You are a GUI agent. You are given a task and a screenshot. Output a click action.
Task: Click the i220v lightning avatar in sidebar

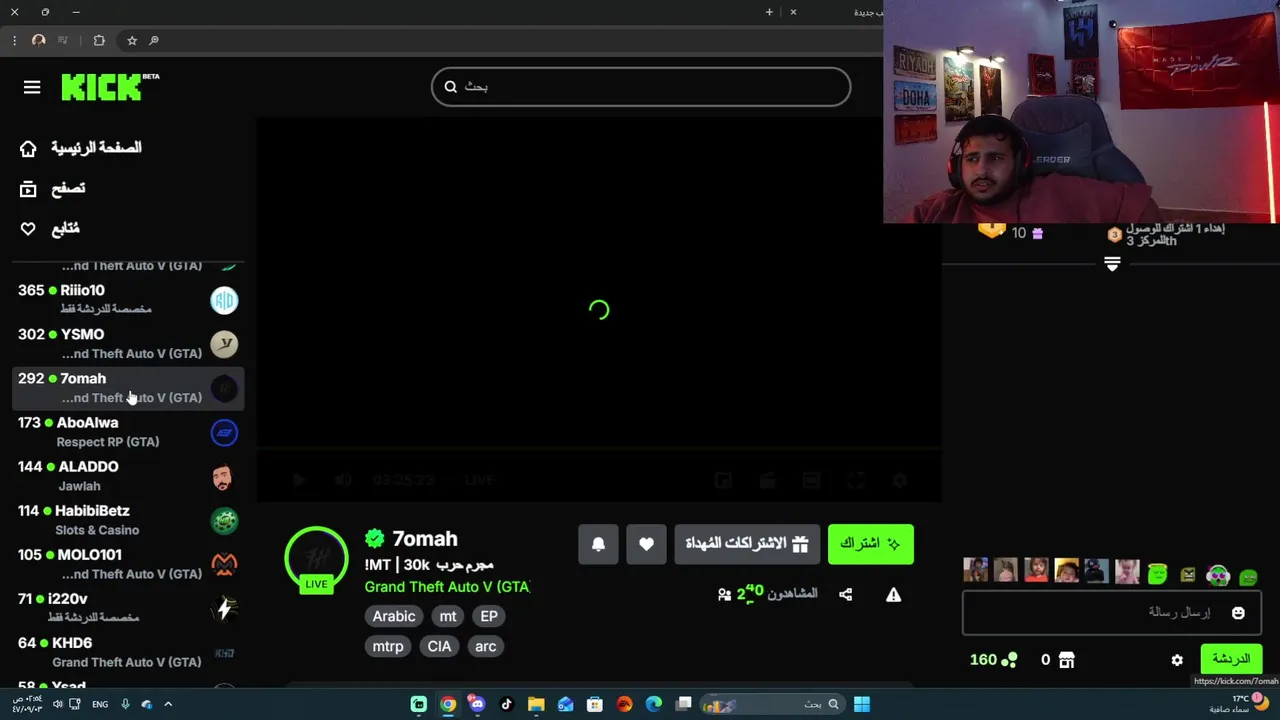224,609
